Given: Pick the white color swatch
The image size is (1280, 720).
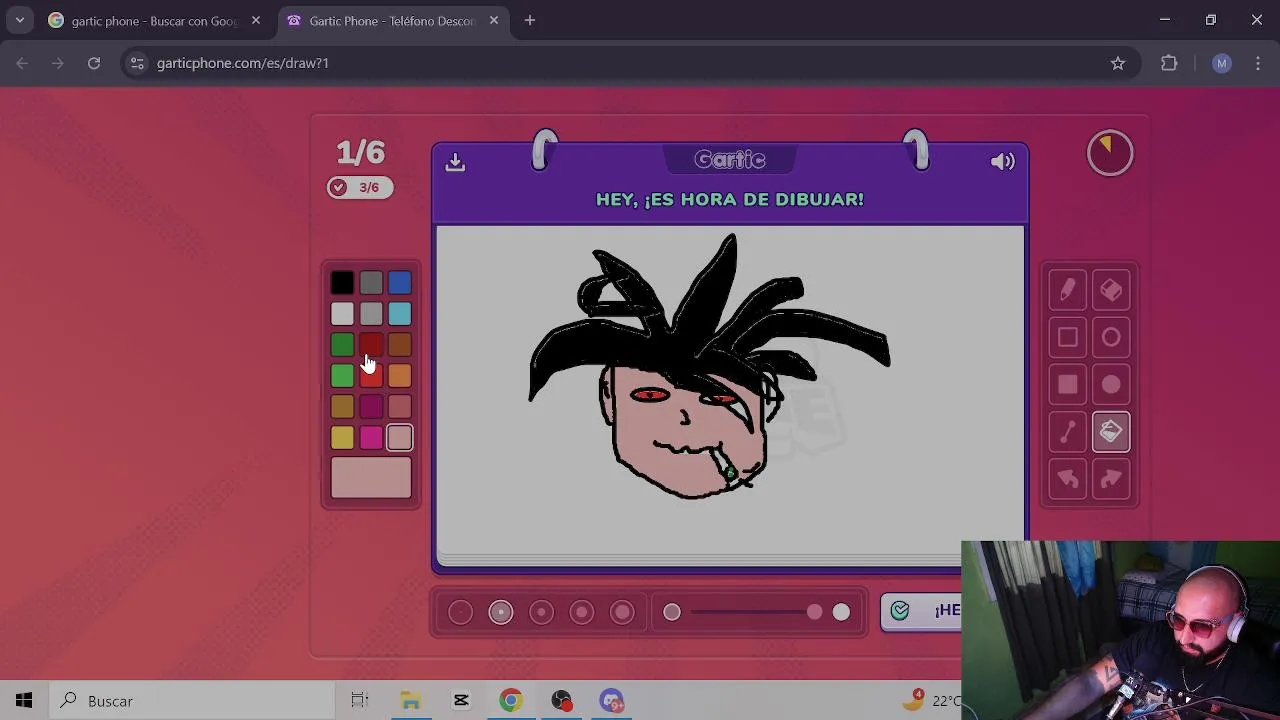Looking at the screenshot, I should click(x=342, y=314).
